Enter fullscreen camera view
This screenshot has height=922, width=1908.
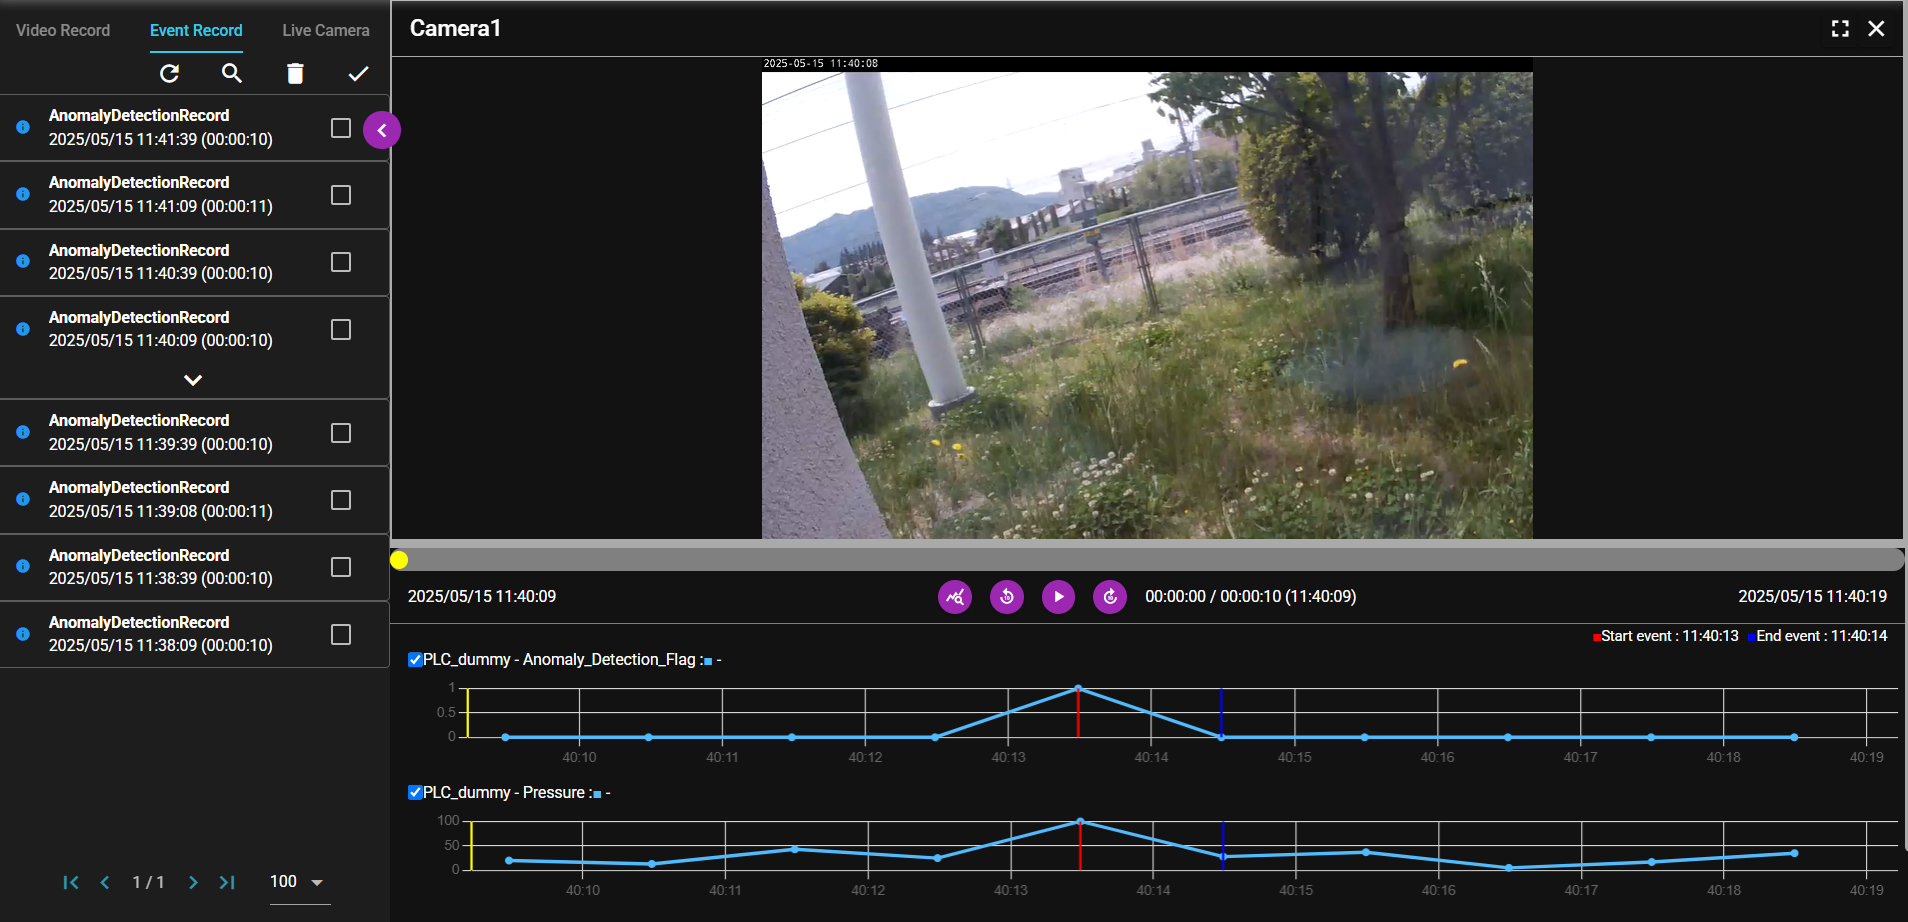(x=1839, y=29)
